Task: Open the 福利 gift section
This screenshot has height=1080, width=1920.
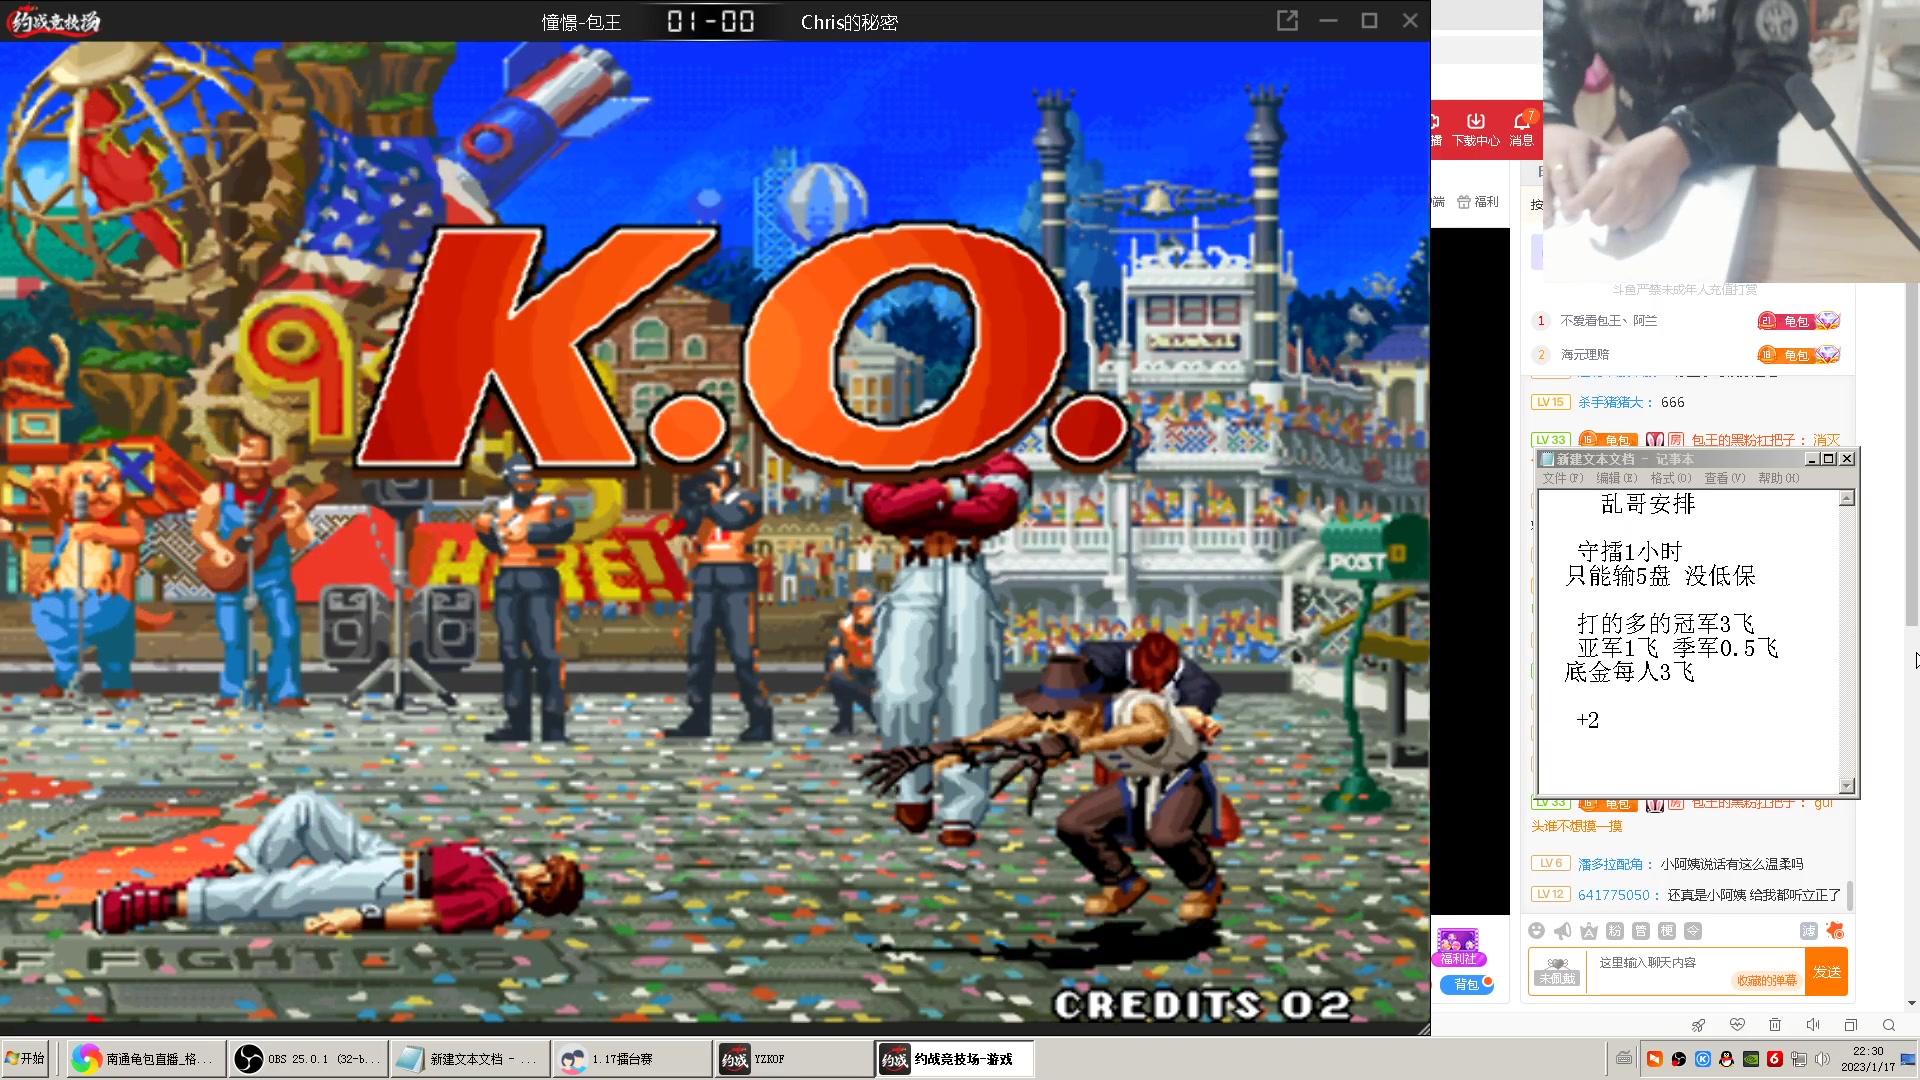Action: 1478,202
